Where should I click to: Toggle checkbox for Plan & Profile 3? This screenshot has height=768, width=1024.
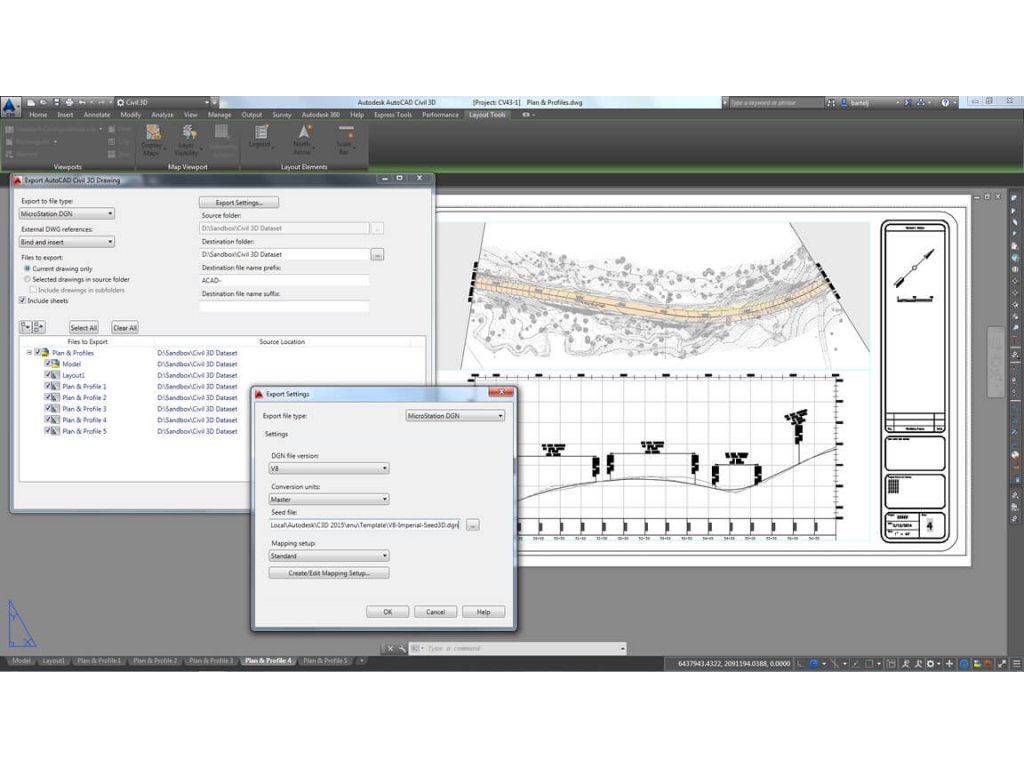(x=48, y=408)
